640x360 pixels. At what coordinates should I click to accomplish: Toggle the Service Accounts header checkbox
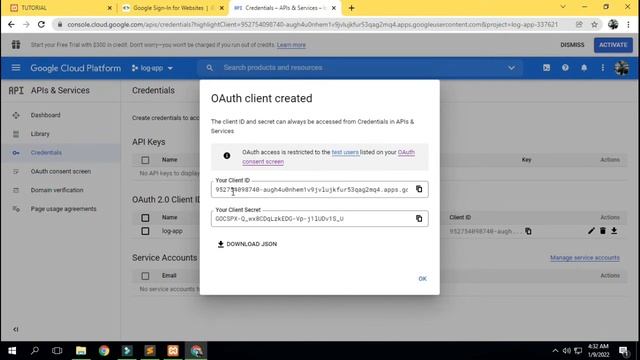(145, 276)
